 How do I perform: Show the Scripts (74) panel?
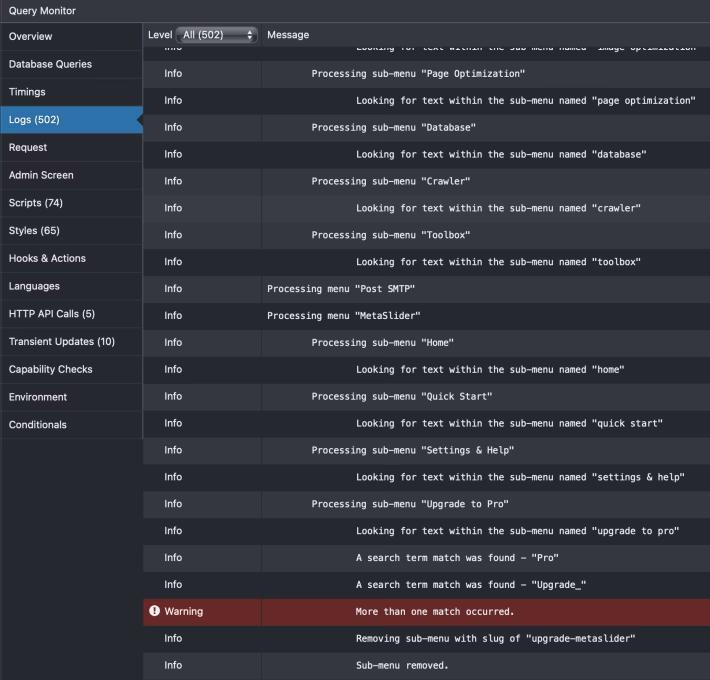(x=36, y=203)
